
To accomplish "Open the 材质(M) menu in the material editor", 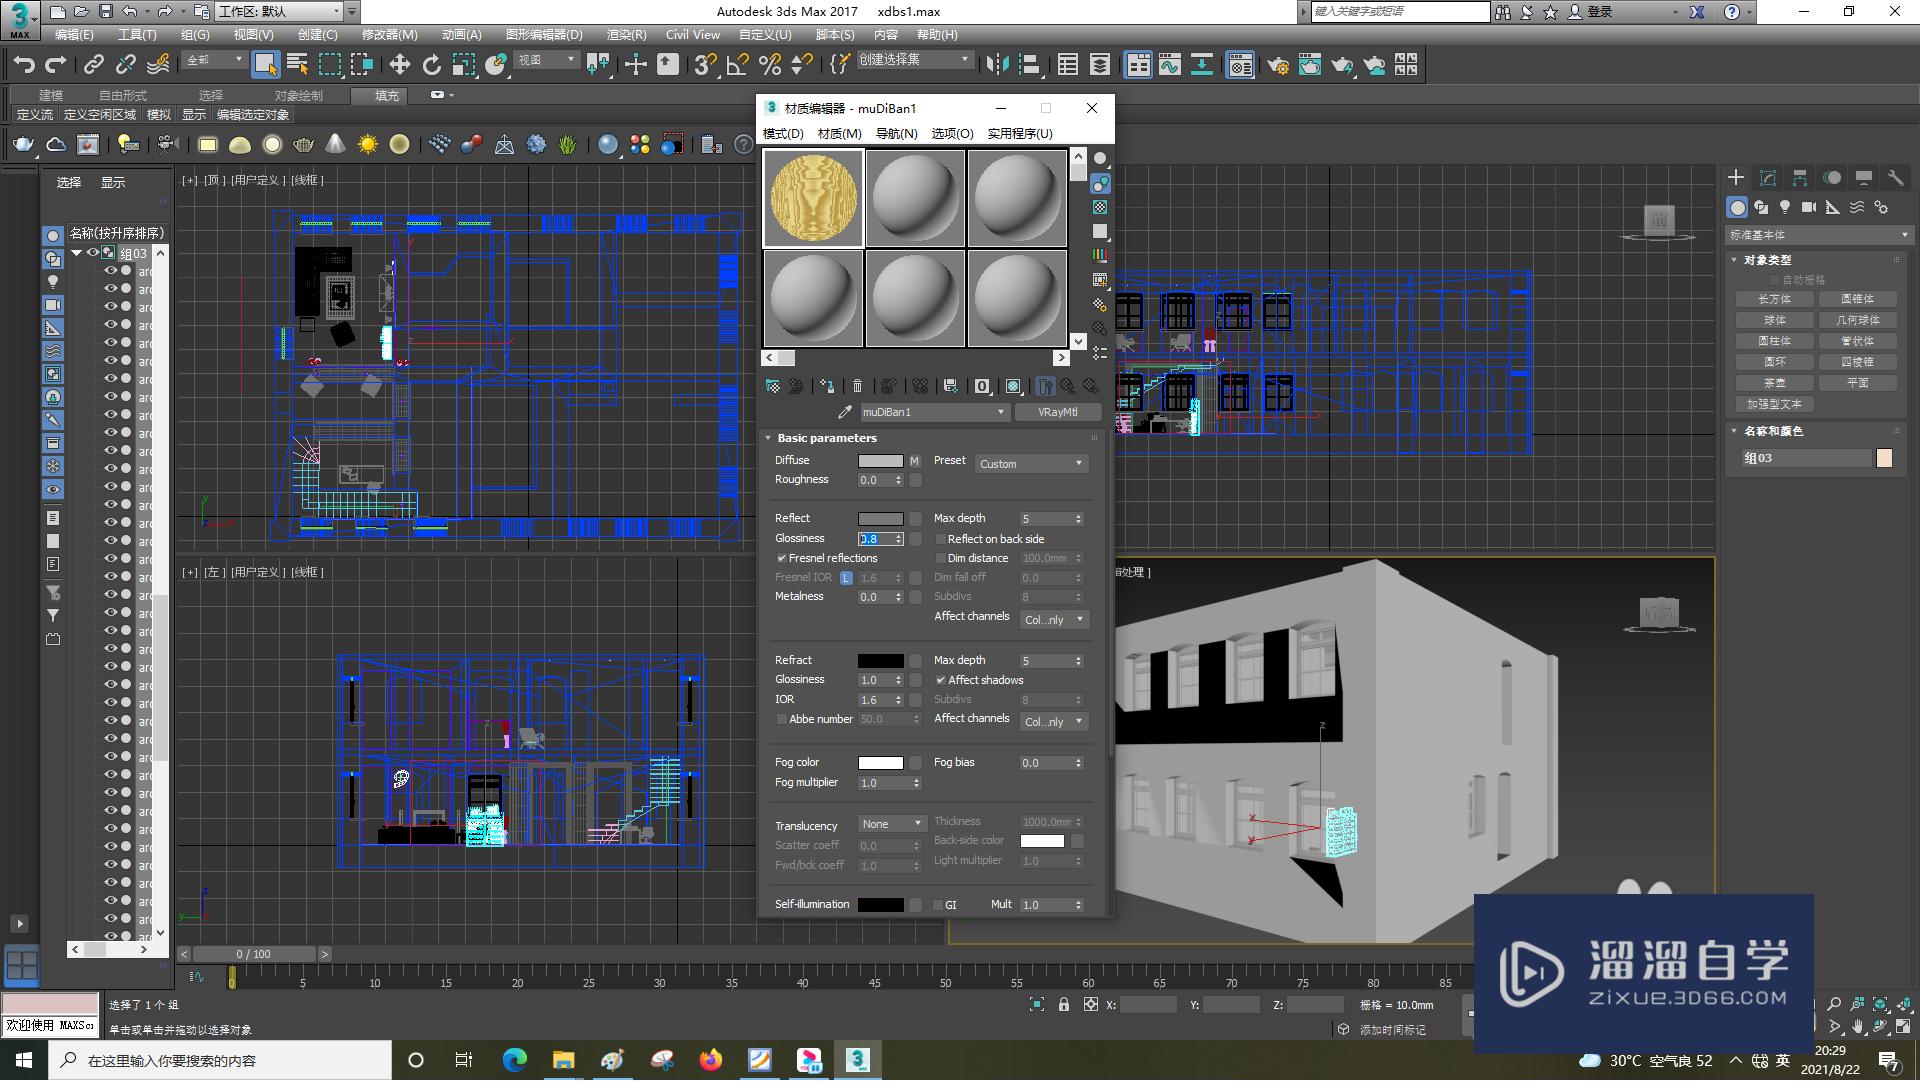I will click(839, 133).
